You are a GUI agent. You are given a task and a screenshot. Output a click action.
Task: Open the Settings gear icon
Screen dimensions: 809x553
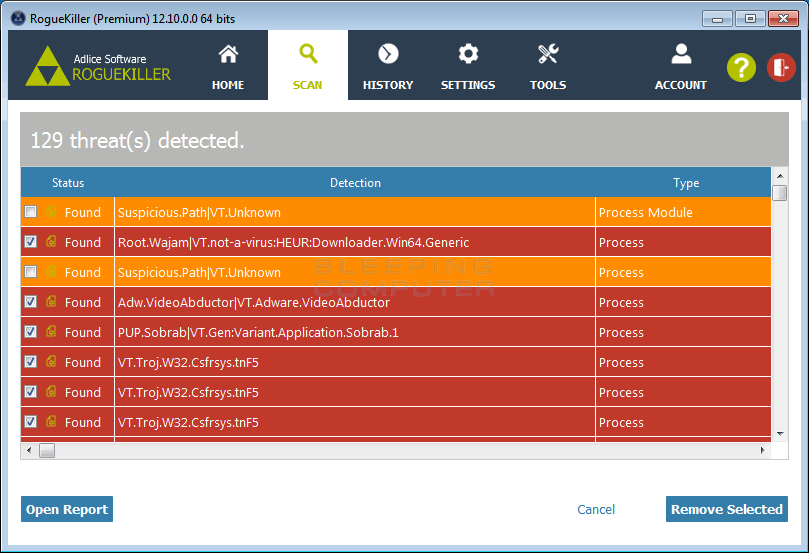point(468,54)
